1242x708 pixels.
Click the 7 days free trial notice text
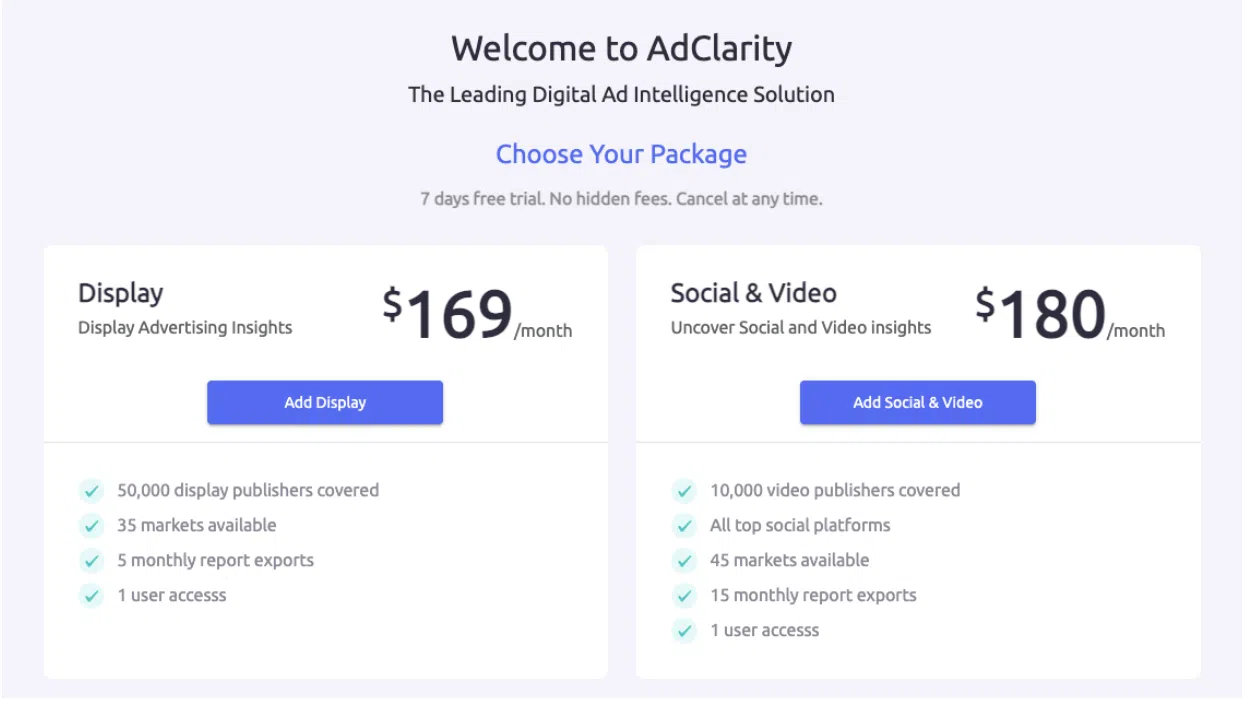[621, 199]
